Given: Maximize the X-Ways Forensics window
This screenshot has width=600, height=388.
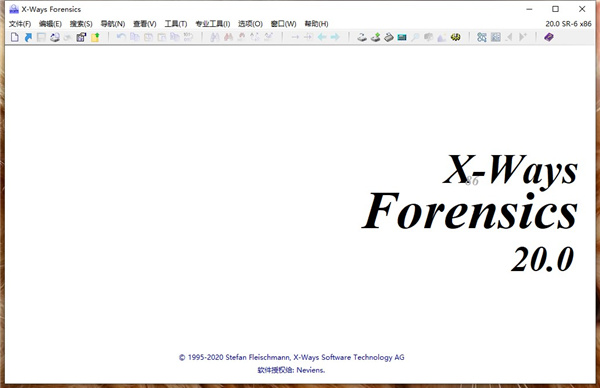Looking at the screenshot, I should point(555,9).
